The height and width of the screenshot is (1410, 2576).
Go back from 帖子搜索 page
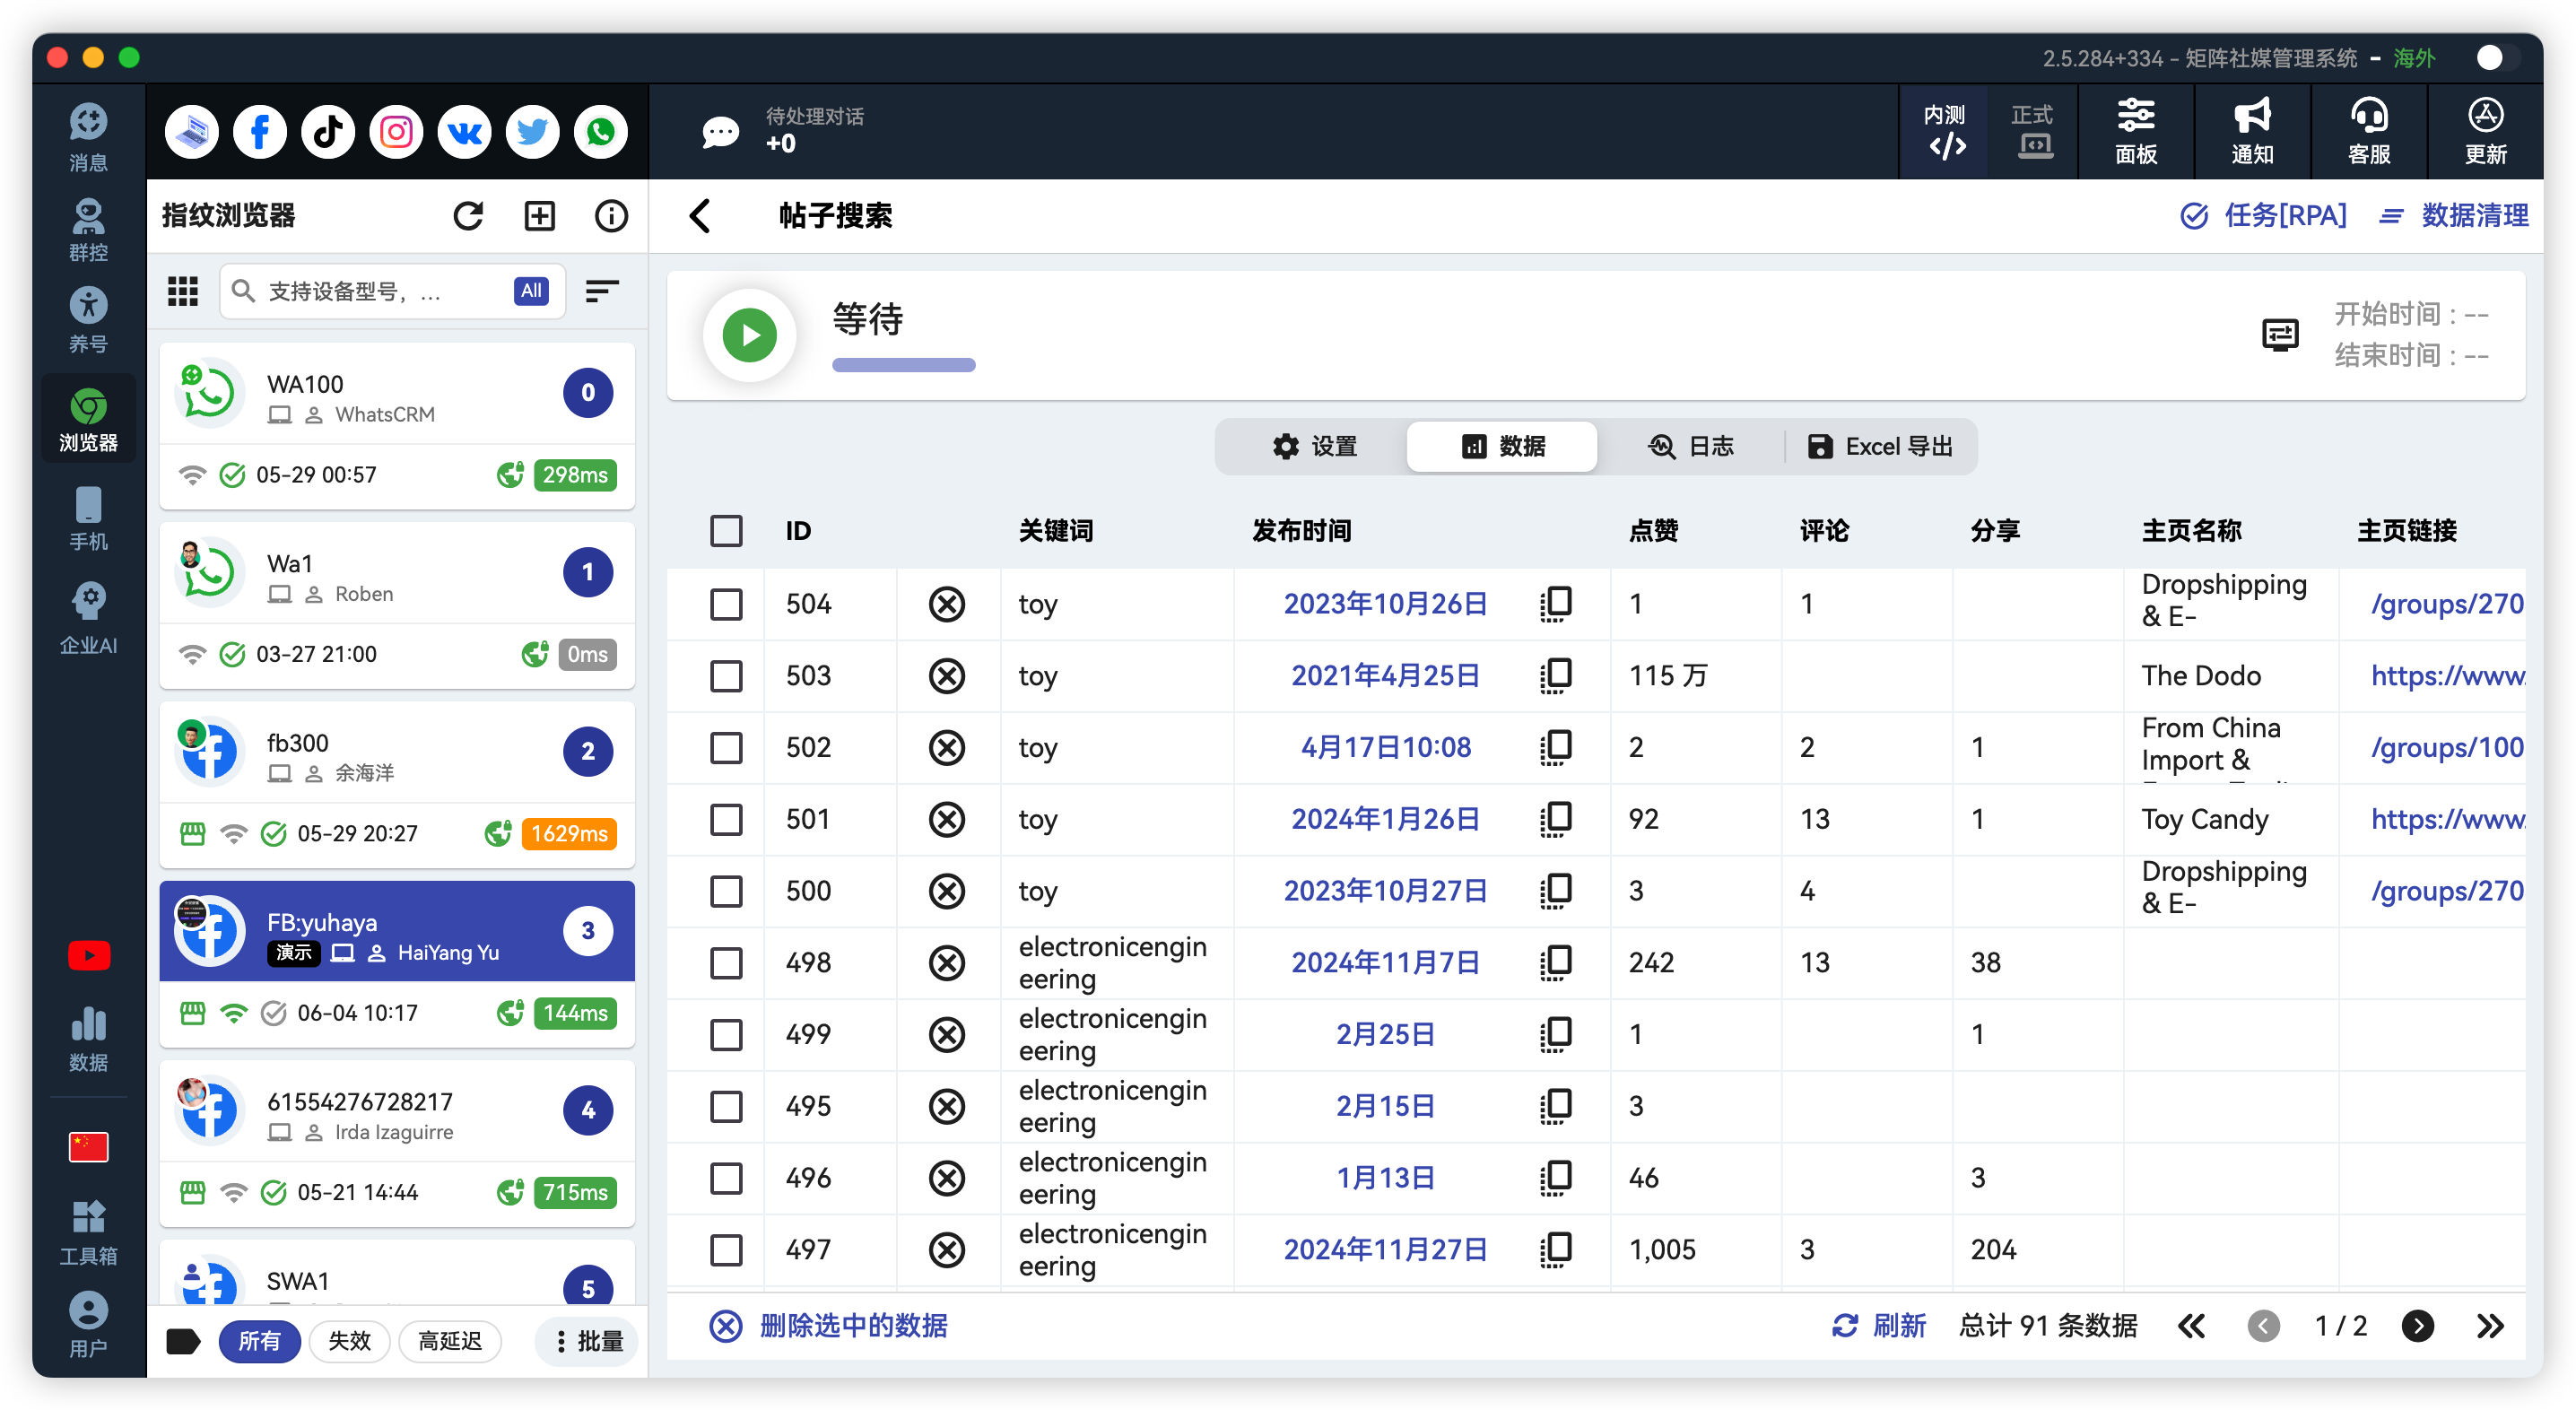click(x=700, y=215)
